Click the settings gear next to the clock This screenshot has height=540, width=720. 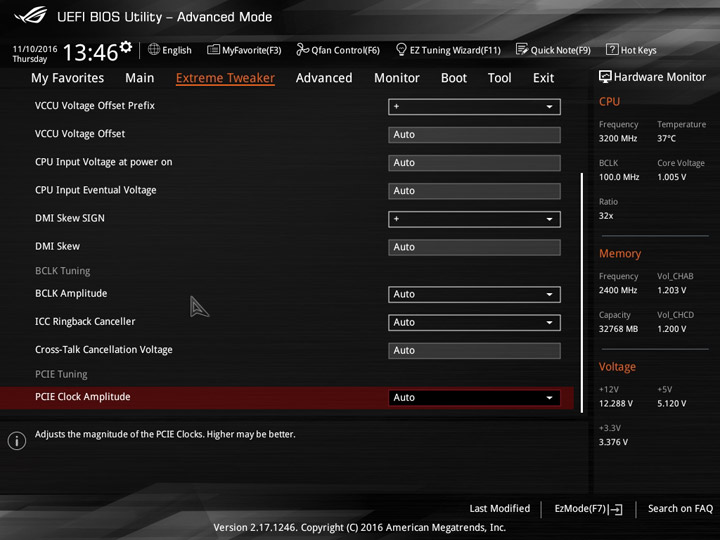pyautogui.click(x=126, y=47)
